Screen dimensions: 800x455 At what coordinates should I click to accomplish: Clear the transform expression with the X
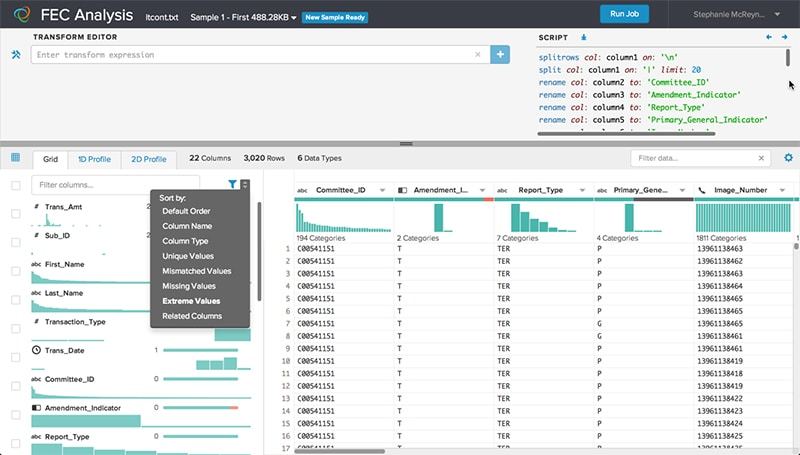[x=477, y=54]
